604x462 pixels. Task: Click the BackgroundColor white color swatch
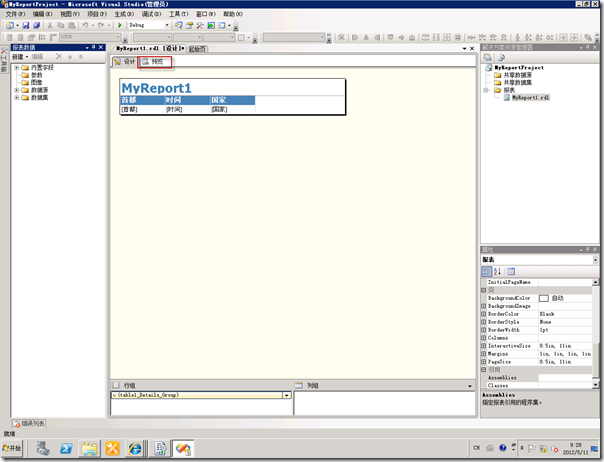[x=544, y=298]
